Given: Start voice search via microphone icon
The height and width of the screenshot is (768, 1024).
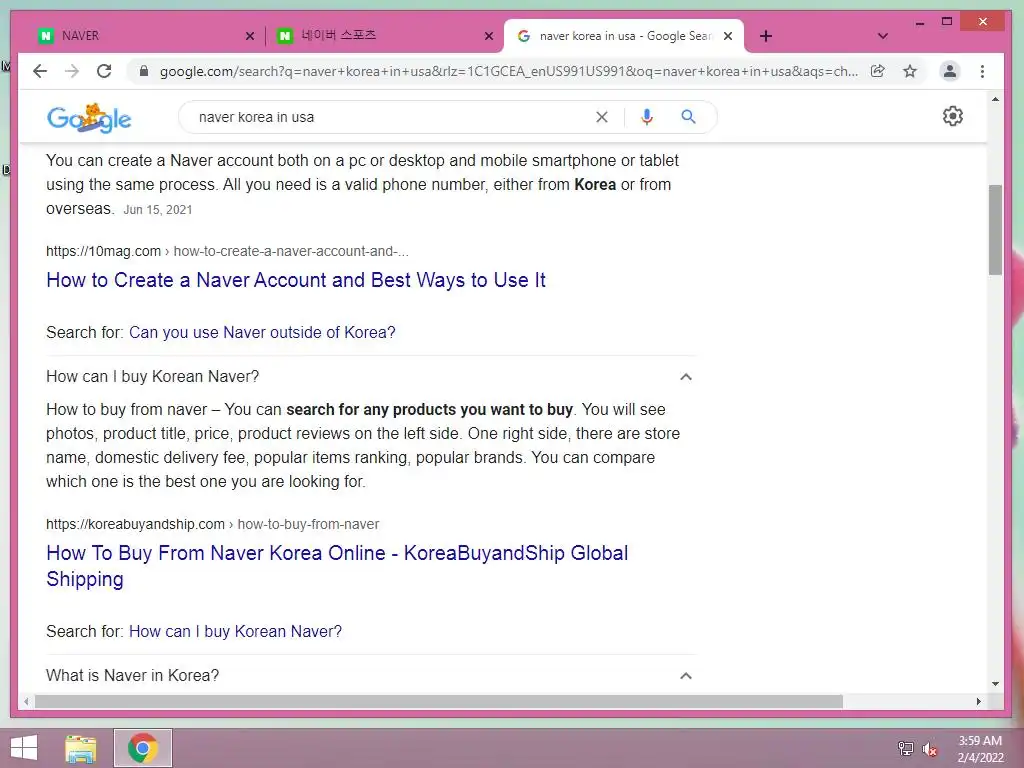Looking at the screenshot, I should click(x=647, y=117).
